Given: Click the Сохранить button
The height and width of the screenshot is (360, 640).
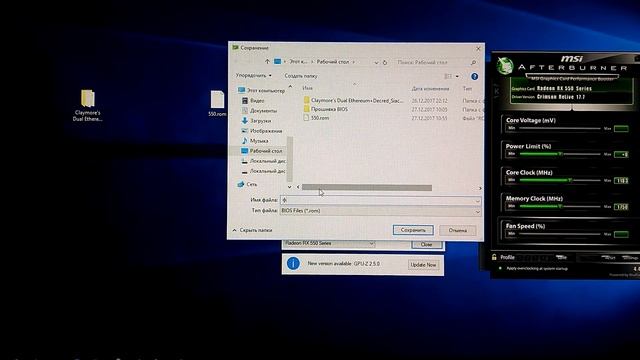Looking at the screenshot, I should [413, 230].
